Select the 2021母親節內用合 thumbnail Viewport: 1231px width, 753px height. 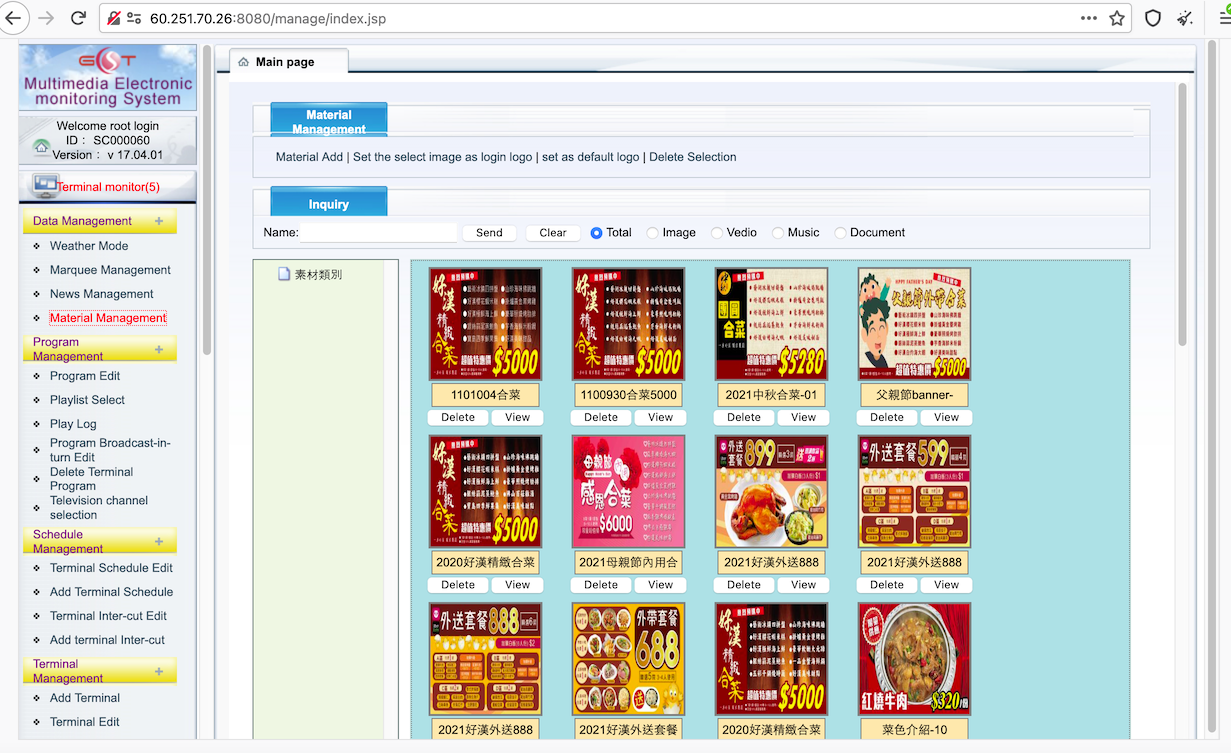click(628, 491)
